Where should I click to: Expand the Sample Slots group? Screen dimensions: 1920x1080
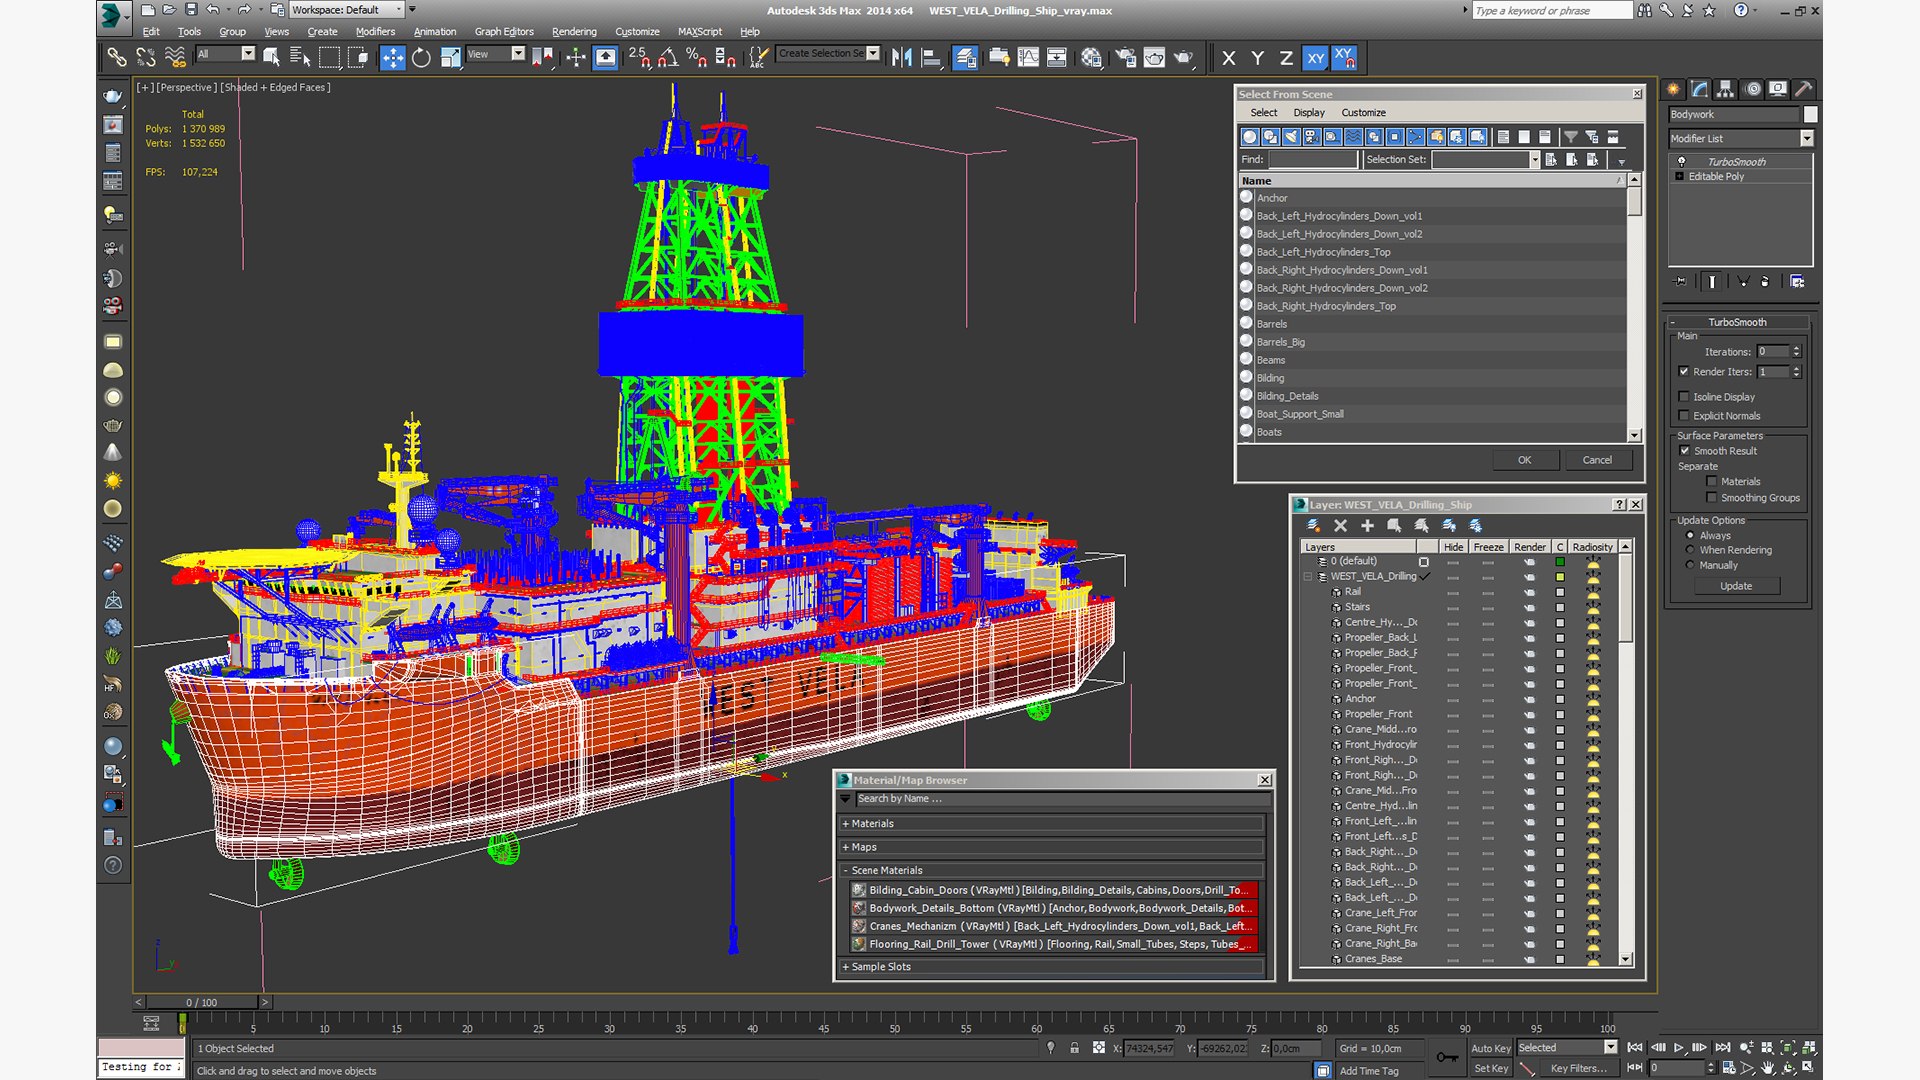pyautogui.click(x=1052, y=967)
